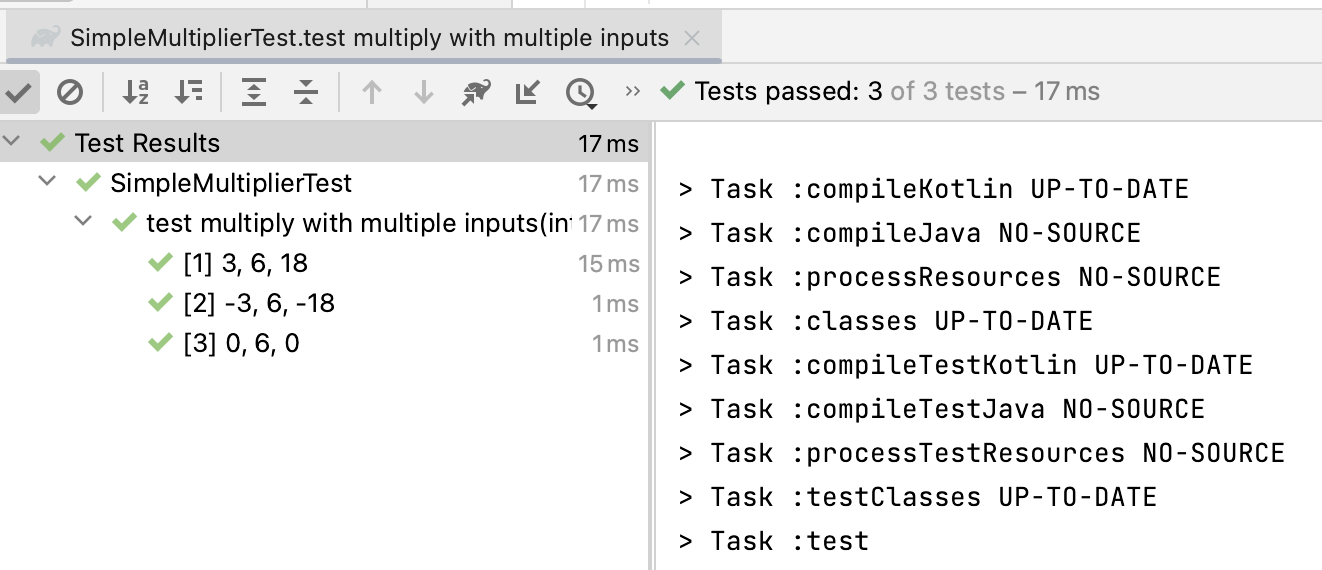Screen dimensions: 1322x570
Task: Collapse all test nodes icon
Action: tap(306, 93)
